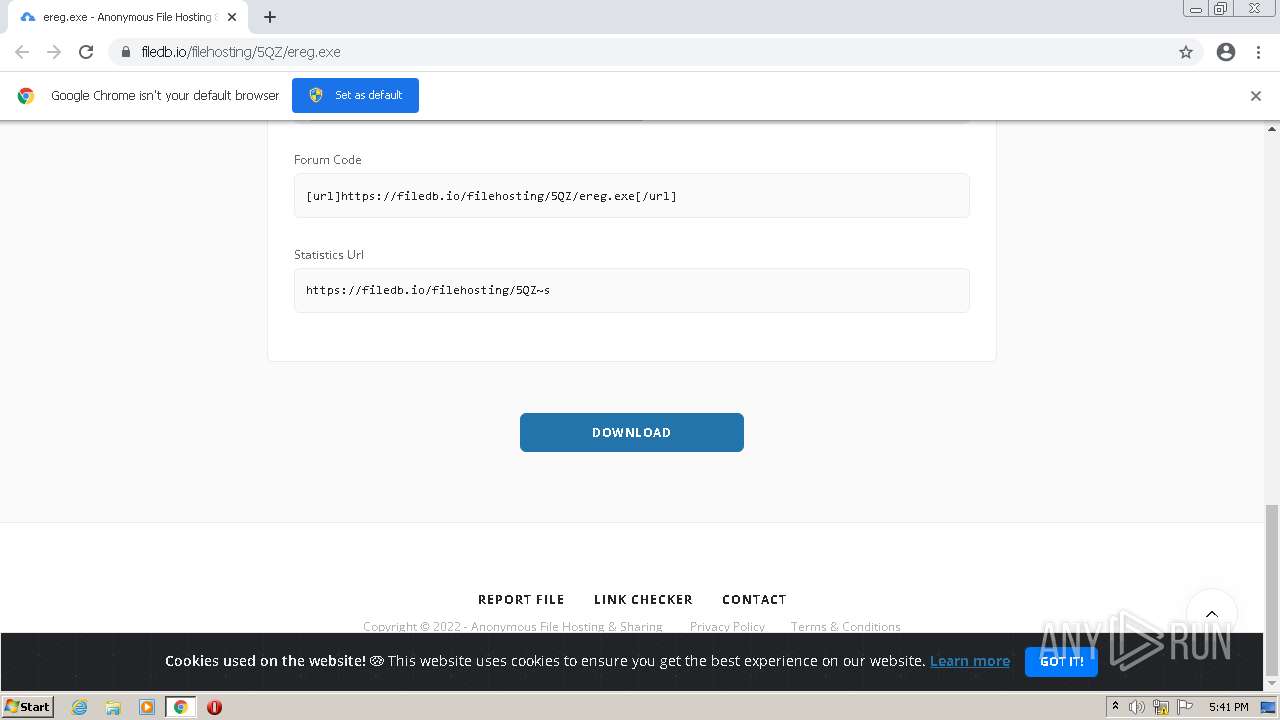
Task: Open the Terms & Conditions link
Action: (x=845, y=627)
